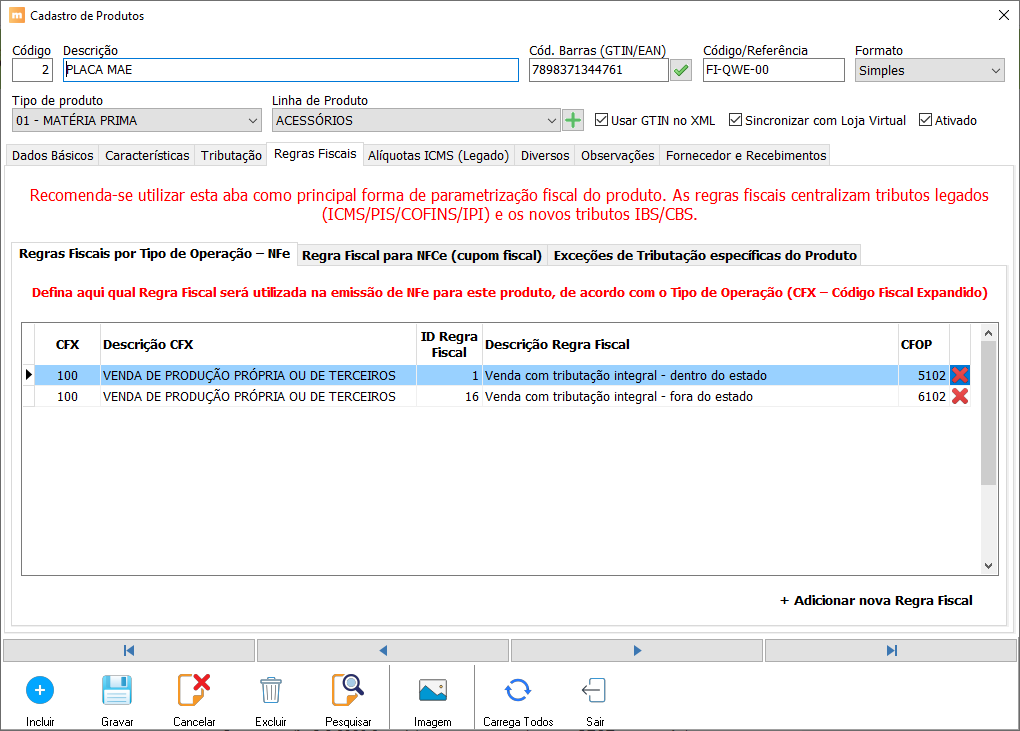The image size is (1020, 731).
Task: Select Regras Fiscais por Tipo de Operação – NFe tab
Action: [154, 254]
